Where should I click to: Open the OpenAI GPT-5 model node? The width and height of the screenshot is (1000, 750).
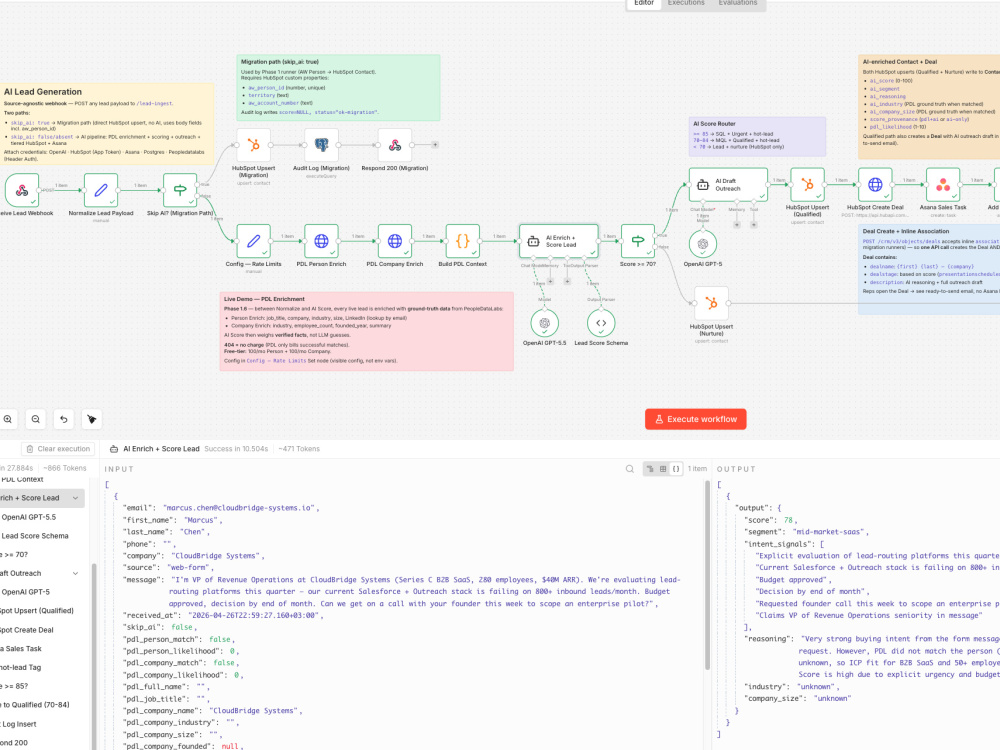(x=703, y=244)
